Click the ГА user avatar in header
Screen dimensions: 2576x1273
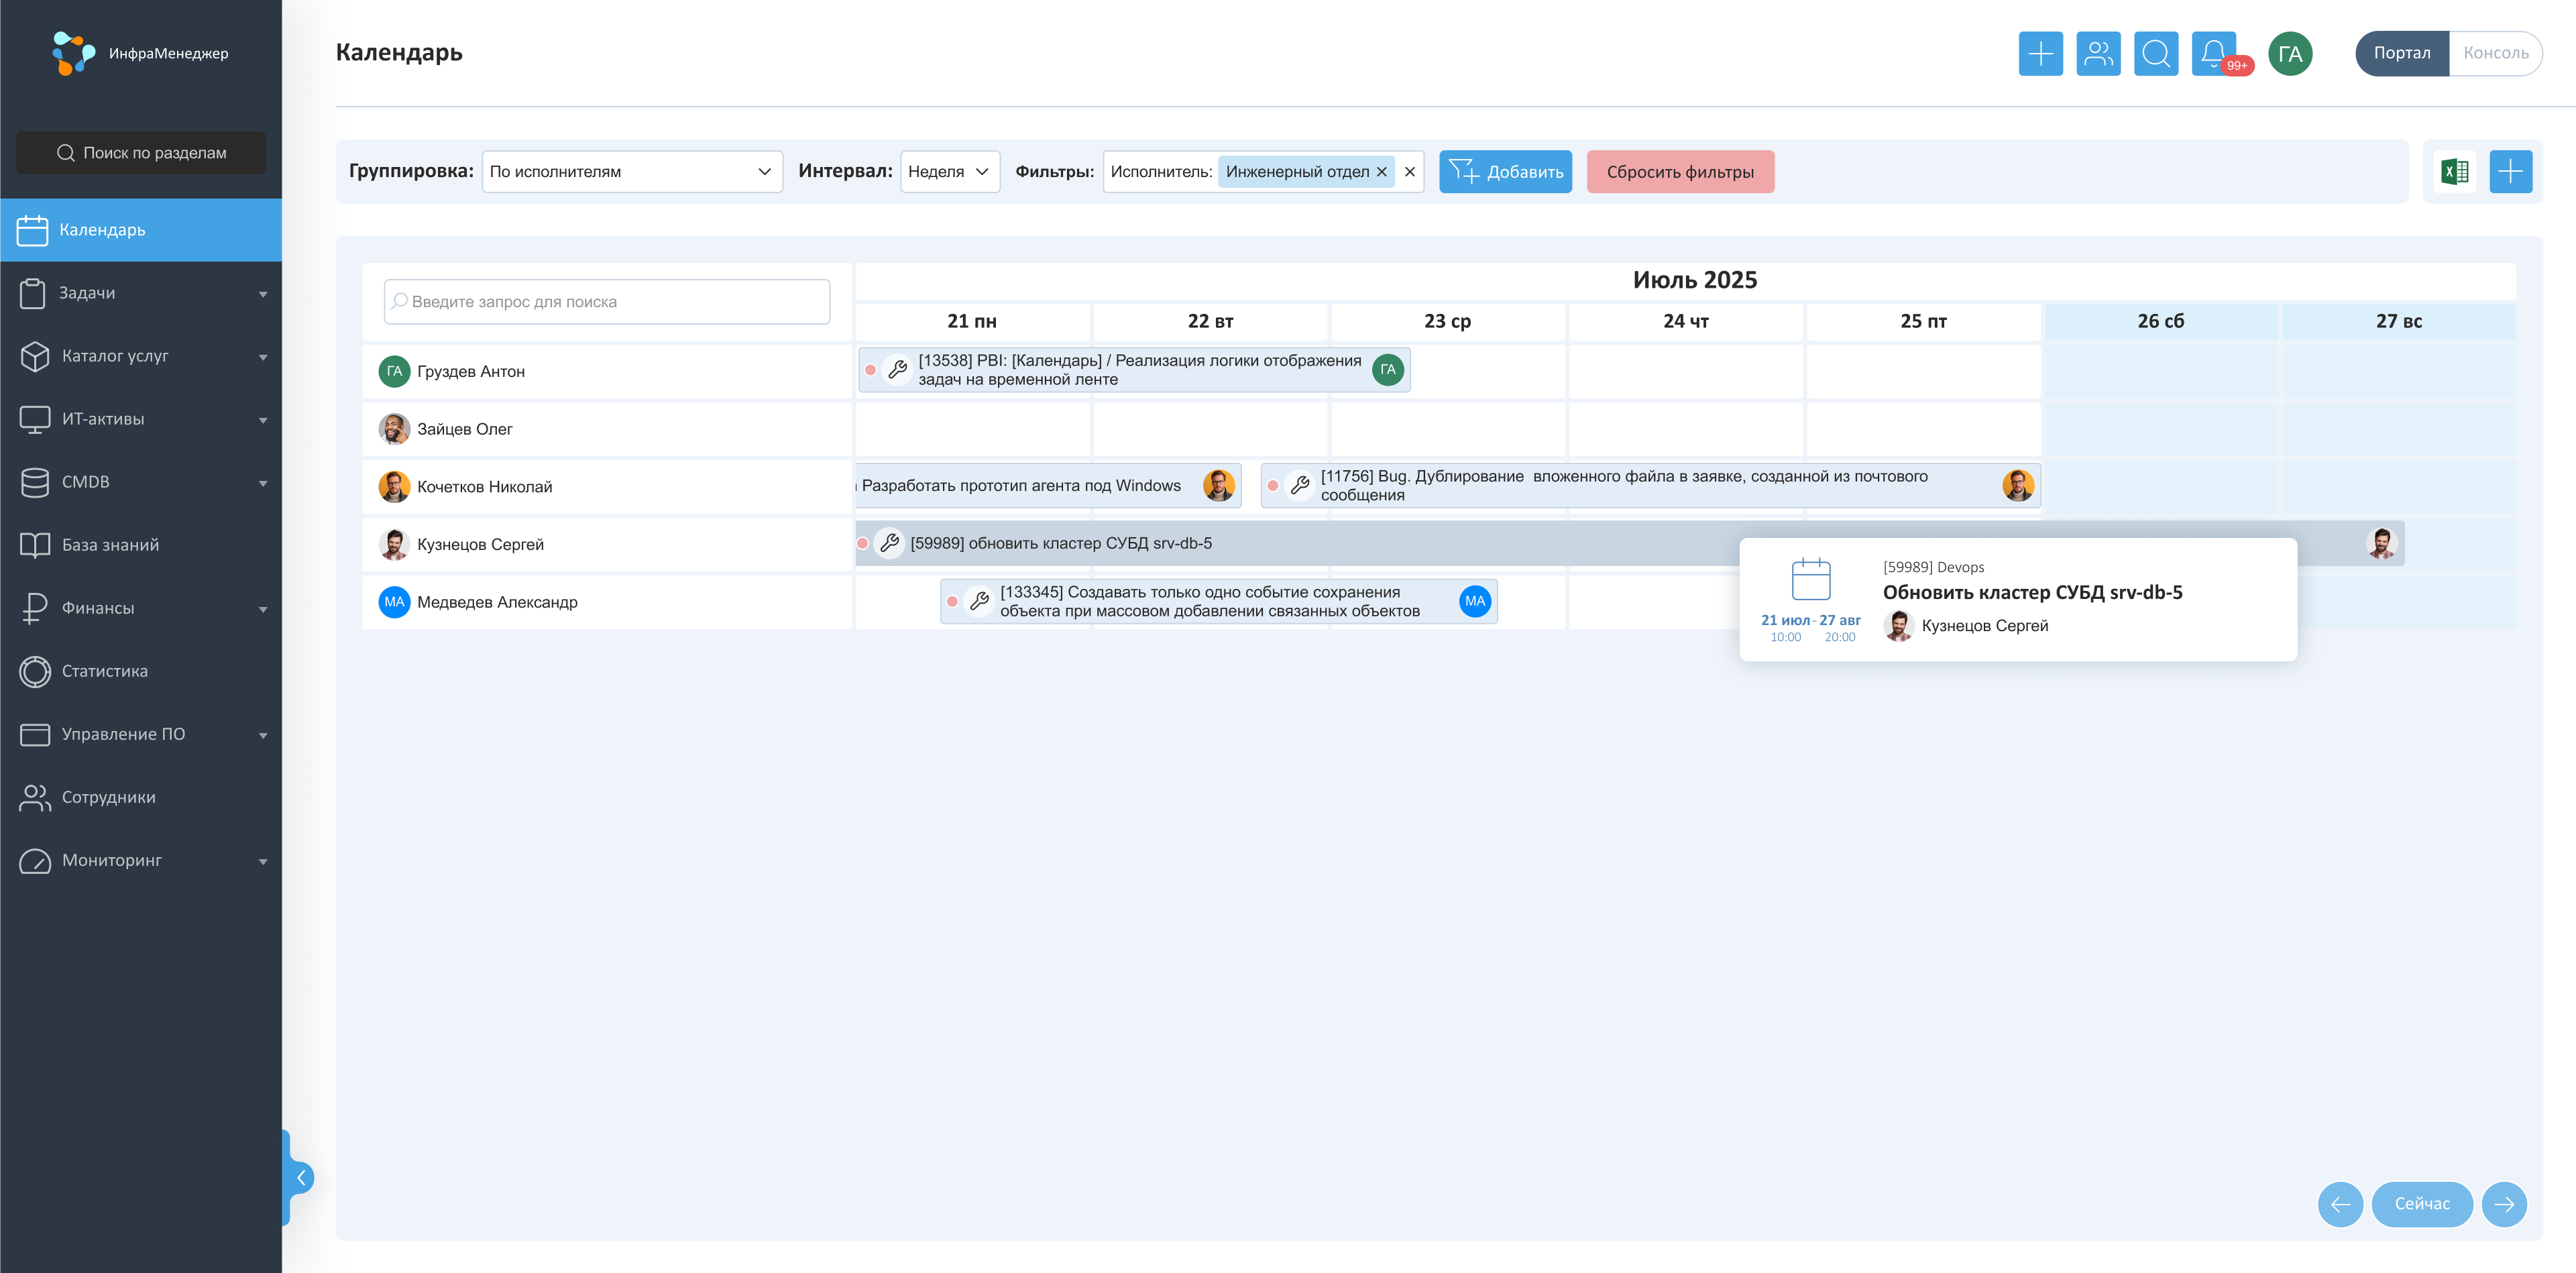click(2289, 54)
